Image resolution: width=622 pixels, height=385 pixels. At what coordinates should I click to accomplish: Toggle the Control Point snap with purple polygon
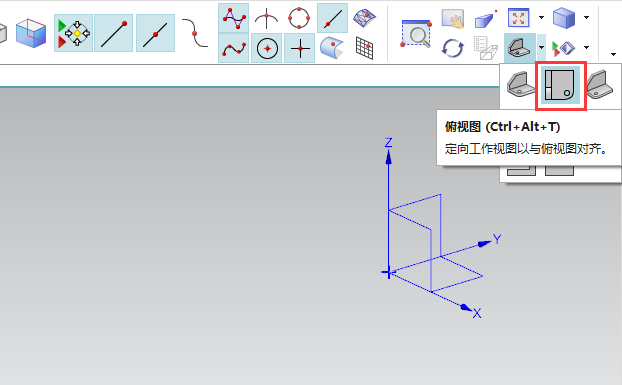pyautogui.click(x=234, y=18)
